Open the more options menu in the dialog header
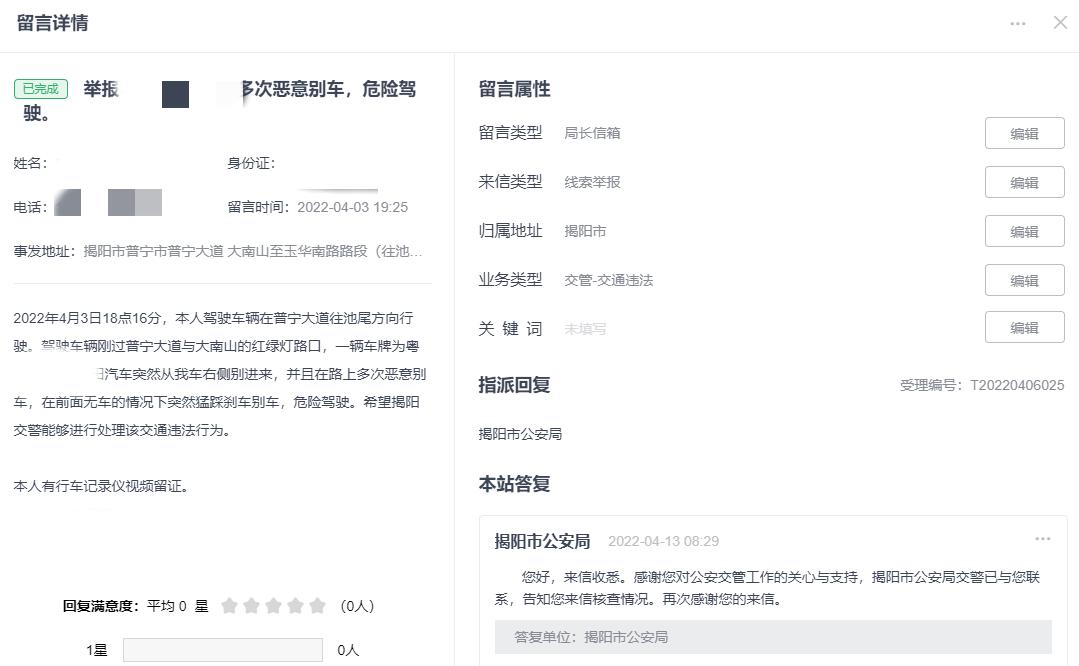This screenshot has height=666, width=1079. [x=1018, y=23]
